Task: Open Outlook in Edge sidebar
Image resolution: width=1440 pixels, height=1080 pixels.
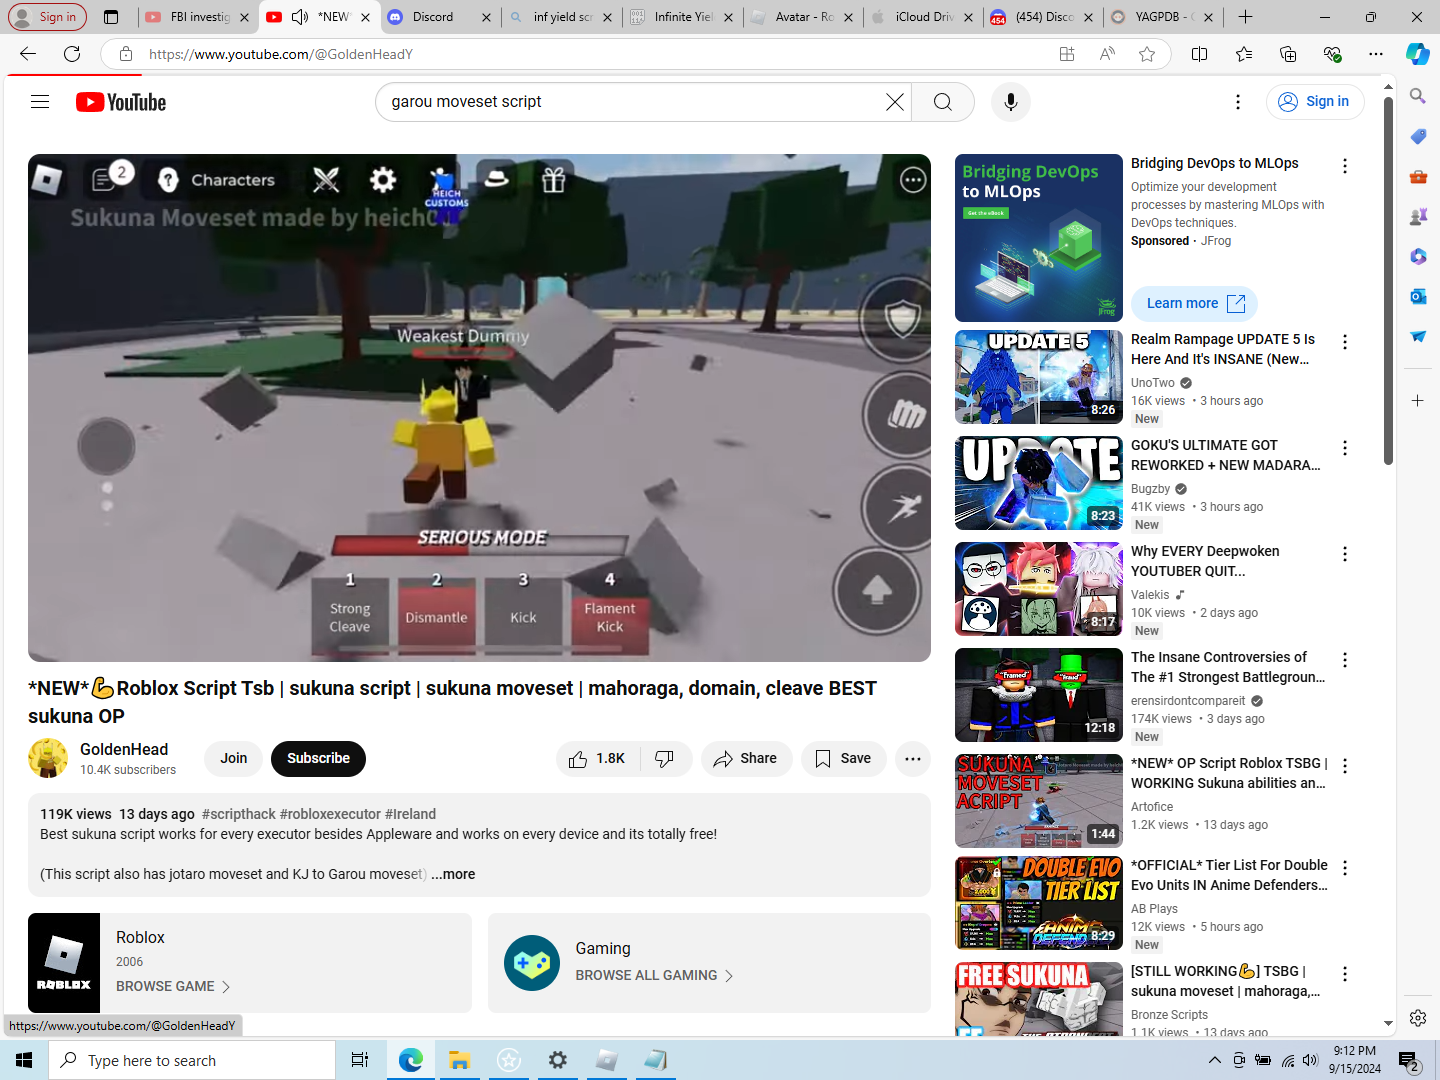Action: (1418, 296)
